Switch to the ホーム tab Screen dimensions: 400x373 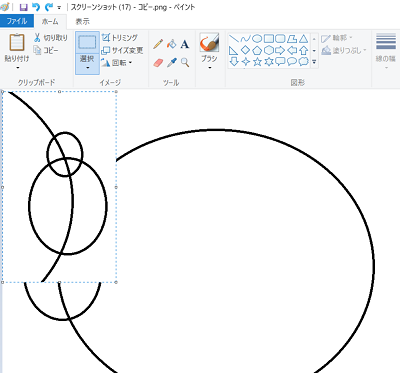tap(50, 22)
